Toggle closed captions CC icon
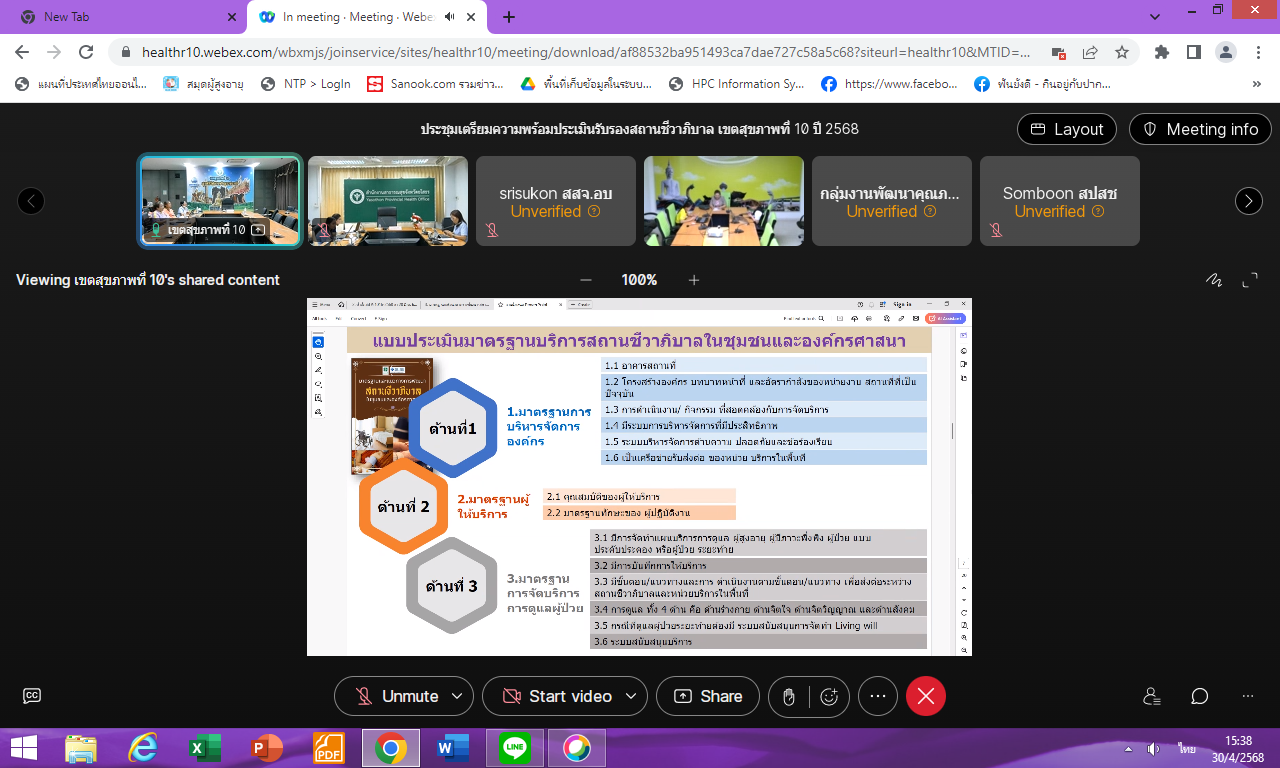1280x768 pixels. coord(32,696)
